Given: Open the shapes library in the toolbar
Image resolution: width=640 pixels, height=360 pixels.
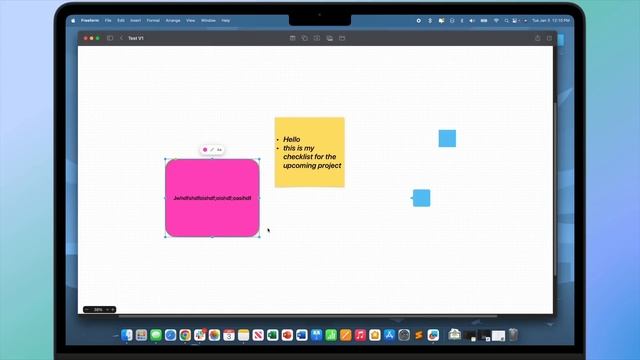Looking at the screenshot, I should 304,38.
